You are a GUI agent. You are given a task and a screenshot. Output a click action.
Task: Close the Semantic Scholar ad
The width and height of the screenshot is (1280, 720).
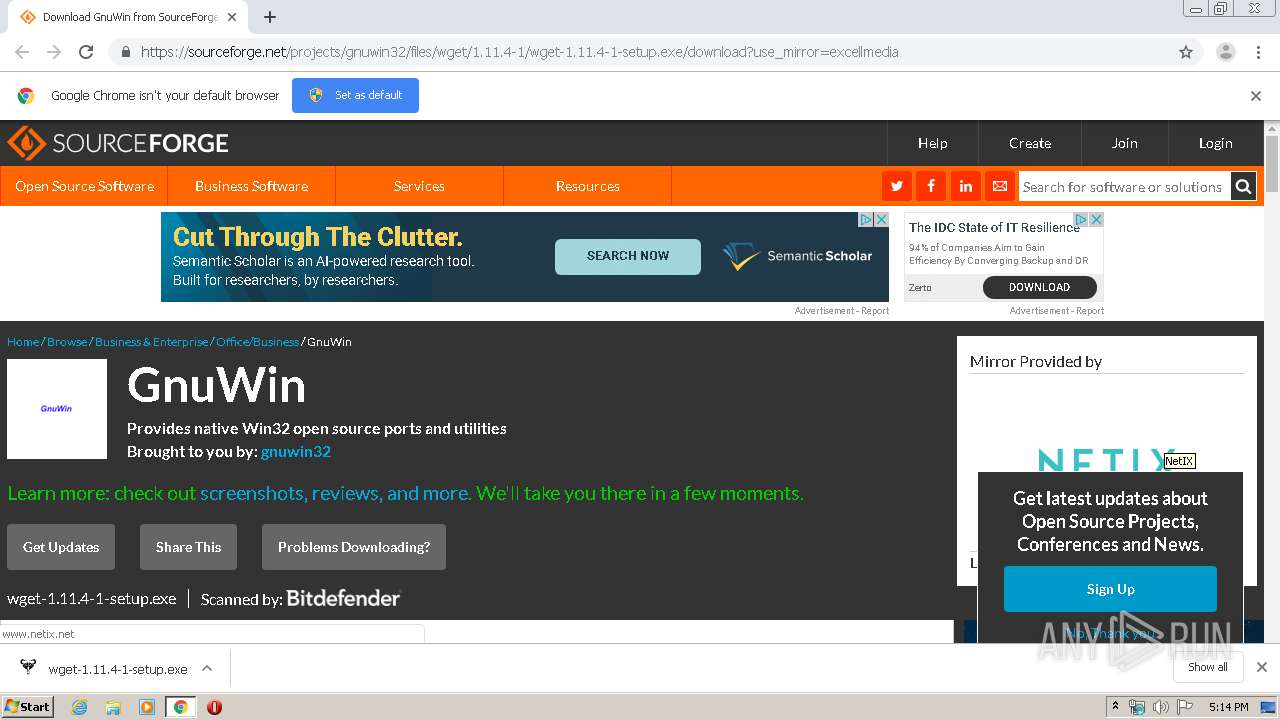coord(882,219)
